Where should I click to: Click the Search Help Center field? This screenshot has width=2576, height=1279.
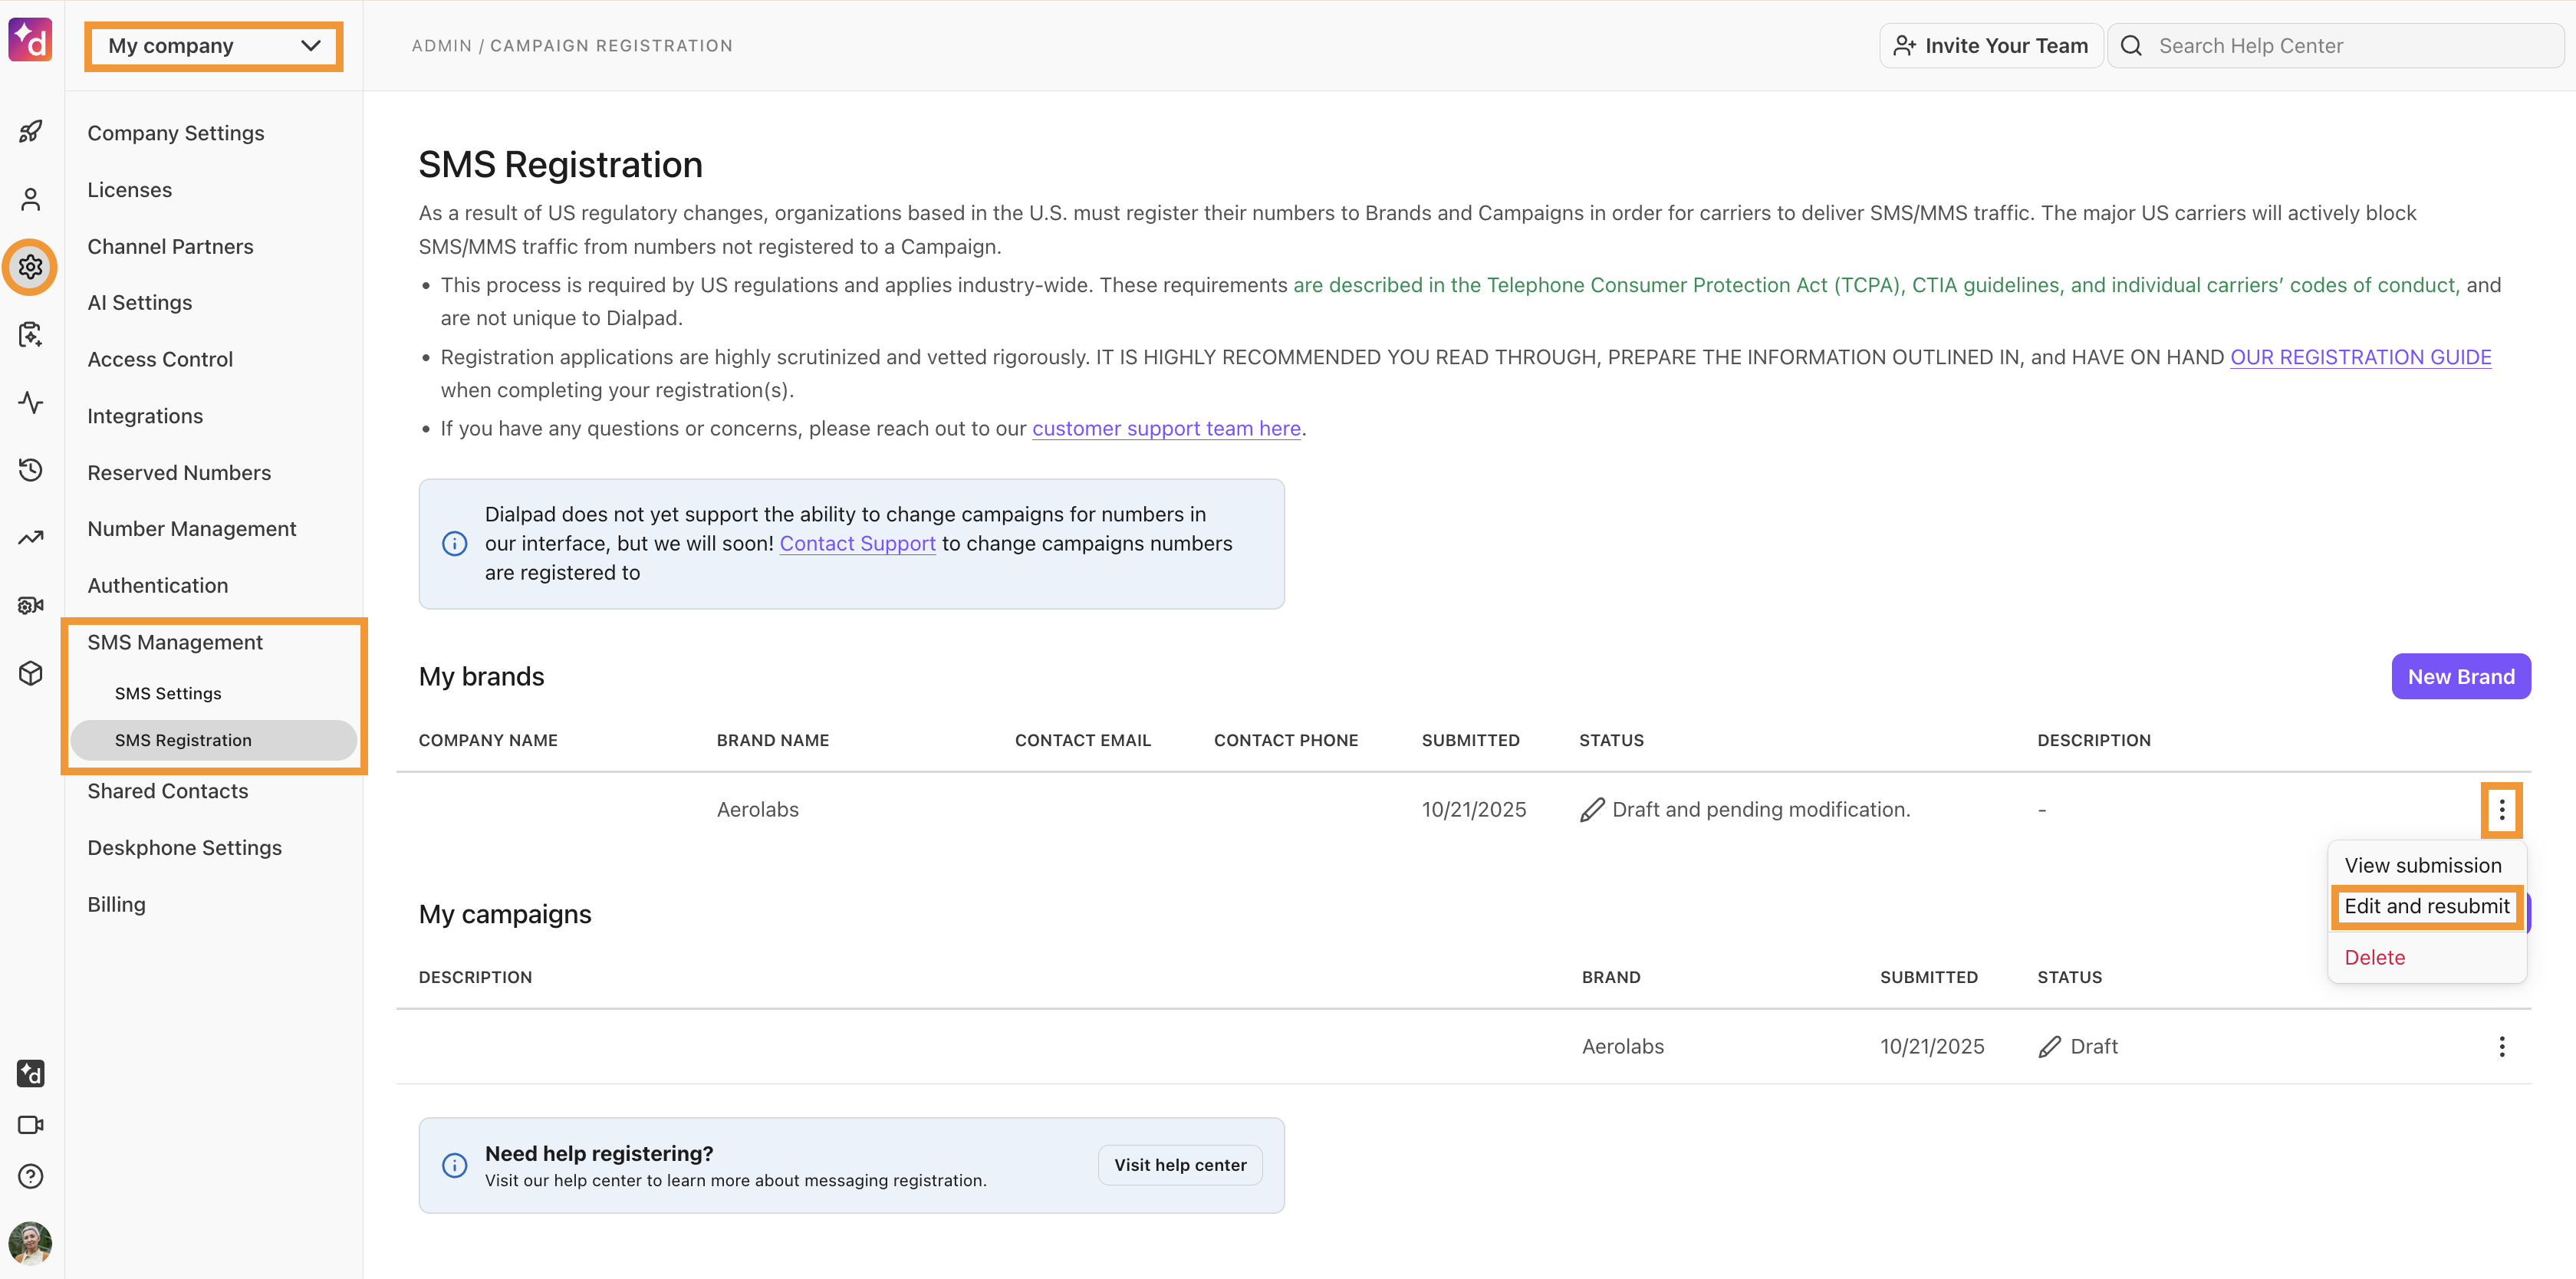pyautogui.click(x=2335, y=46)
